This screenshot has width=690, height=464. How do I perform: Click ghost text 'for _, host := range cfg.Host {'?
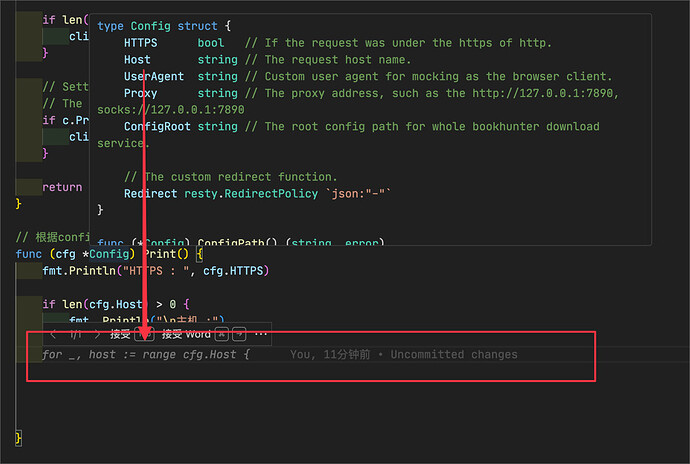click(x=146, y=355)
